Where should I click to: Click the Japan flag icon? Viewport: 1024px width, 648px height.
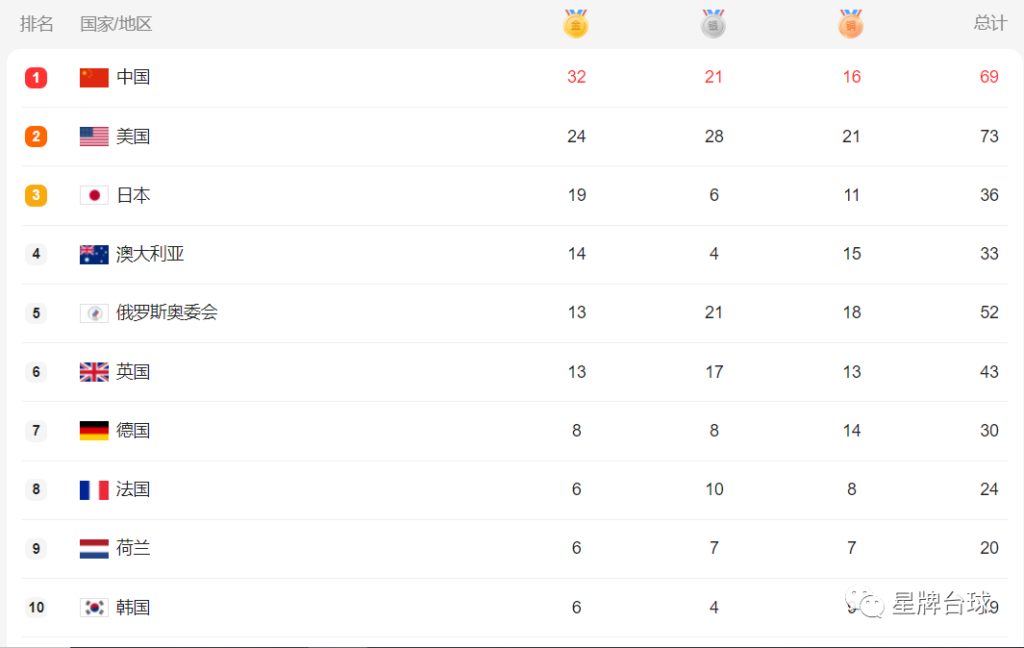coord(94,195)
